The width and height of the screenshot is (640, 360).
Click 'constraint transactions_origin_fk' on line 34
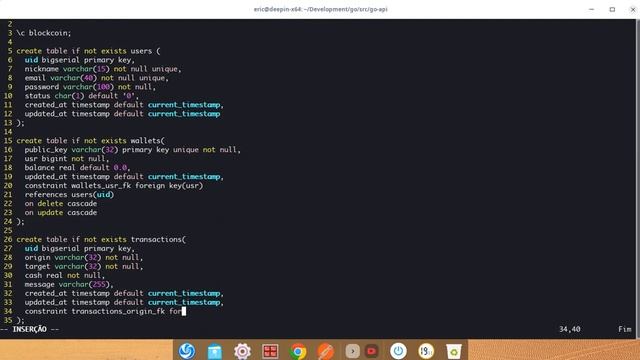(x=95, y=311)
